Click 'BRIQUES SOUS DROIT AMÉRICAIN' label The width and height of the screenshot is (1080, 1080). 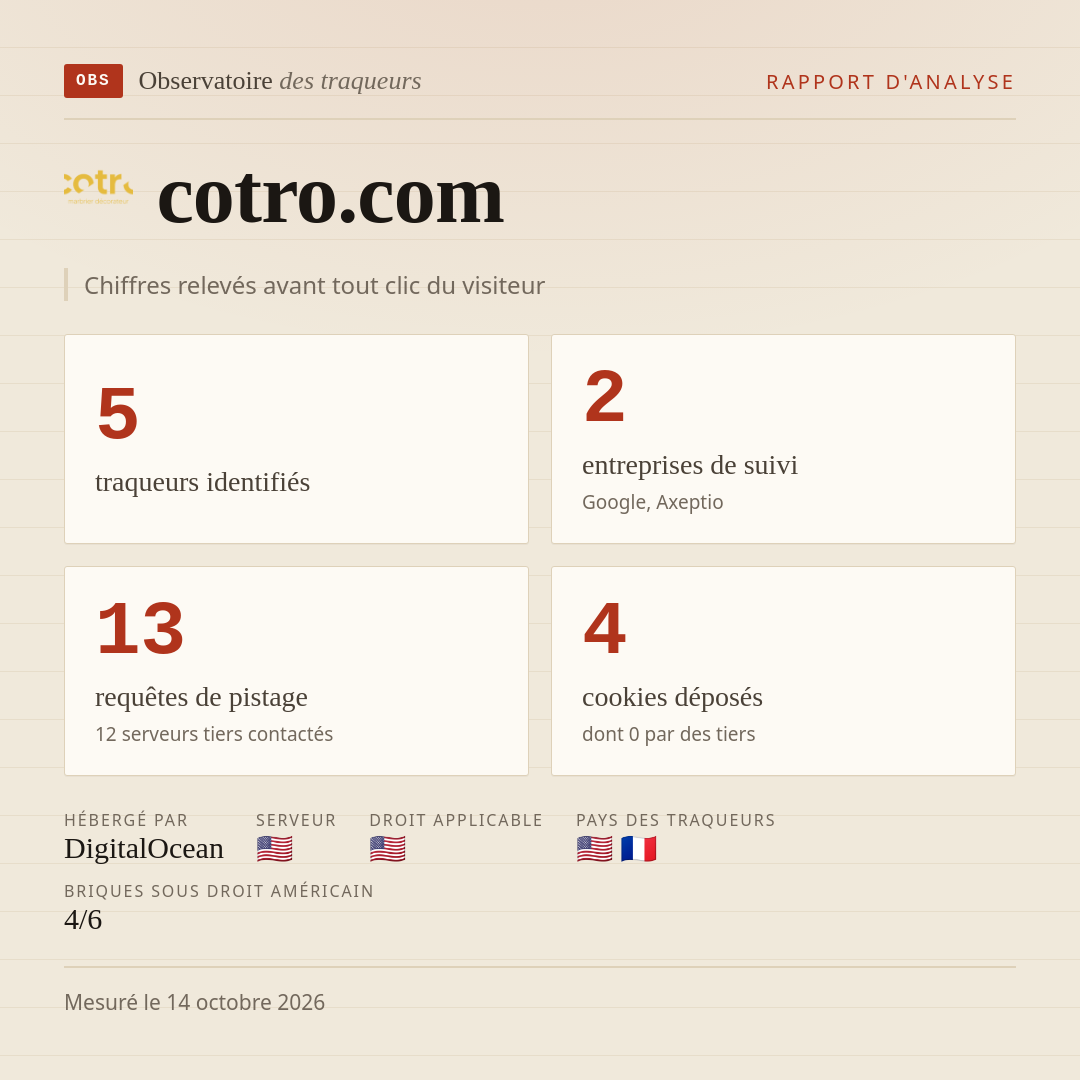(219, 891)
